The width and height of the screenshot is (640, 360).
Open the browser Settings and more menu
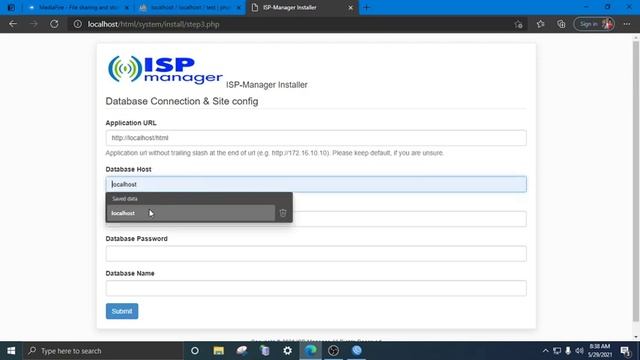pos(627,24)
